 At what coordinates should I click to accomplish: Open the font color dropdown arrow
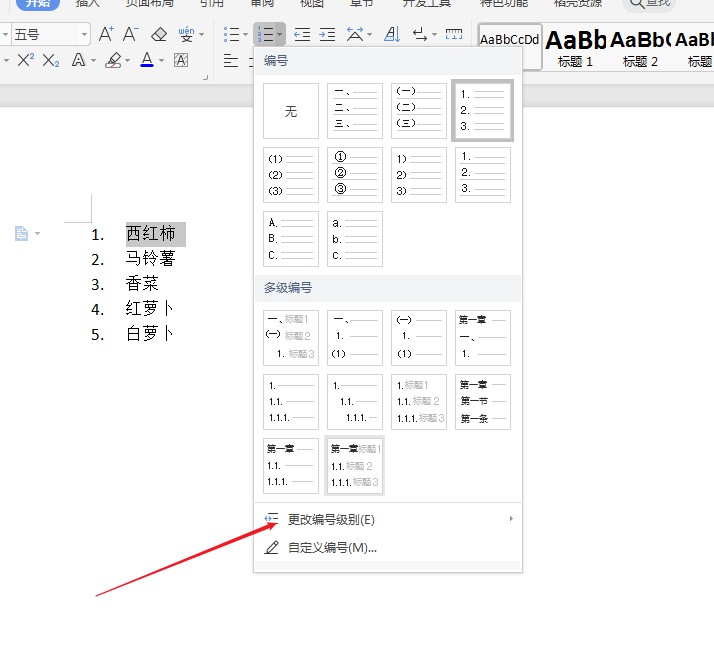(x=163, y=60)
